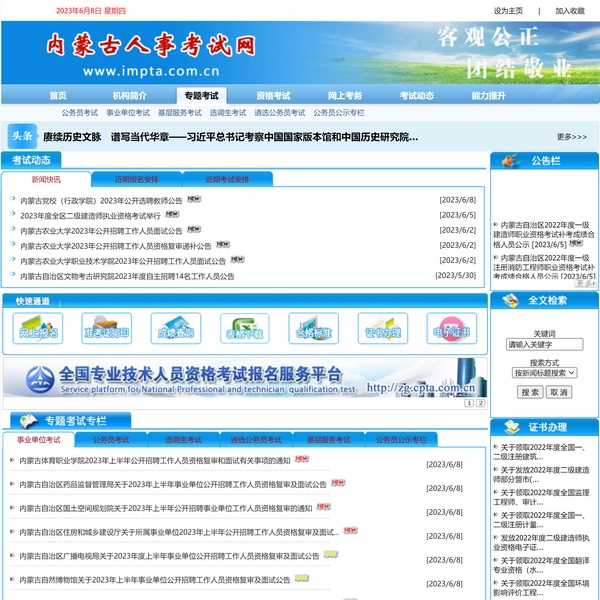Click the 设为主页 link at top
Viewport: 600px width, 600px height.
[508, 11]
